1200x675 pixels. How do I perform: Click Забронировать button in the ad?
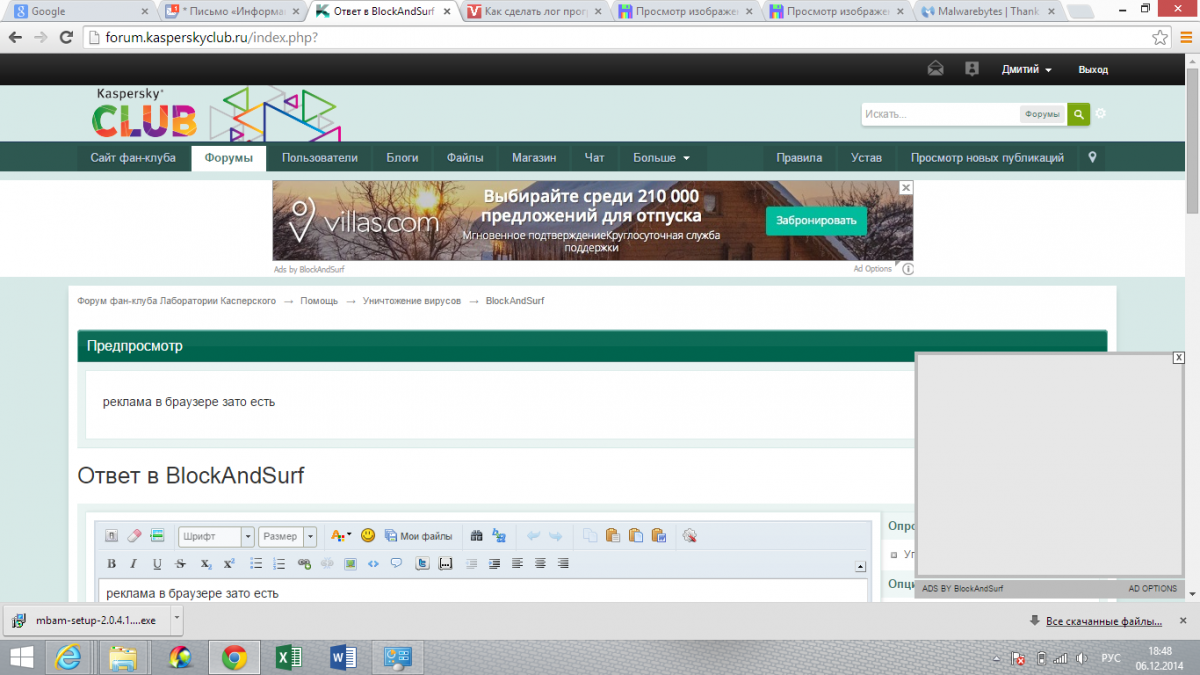(816, 220)
